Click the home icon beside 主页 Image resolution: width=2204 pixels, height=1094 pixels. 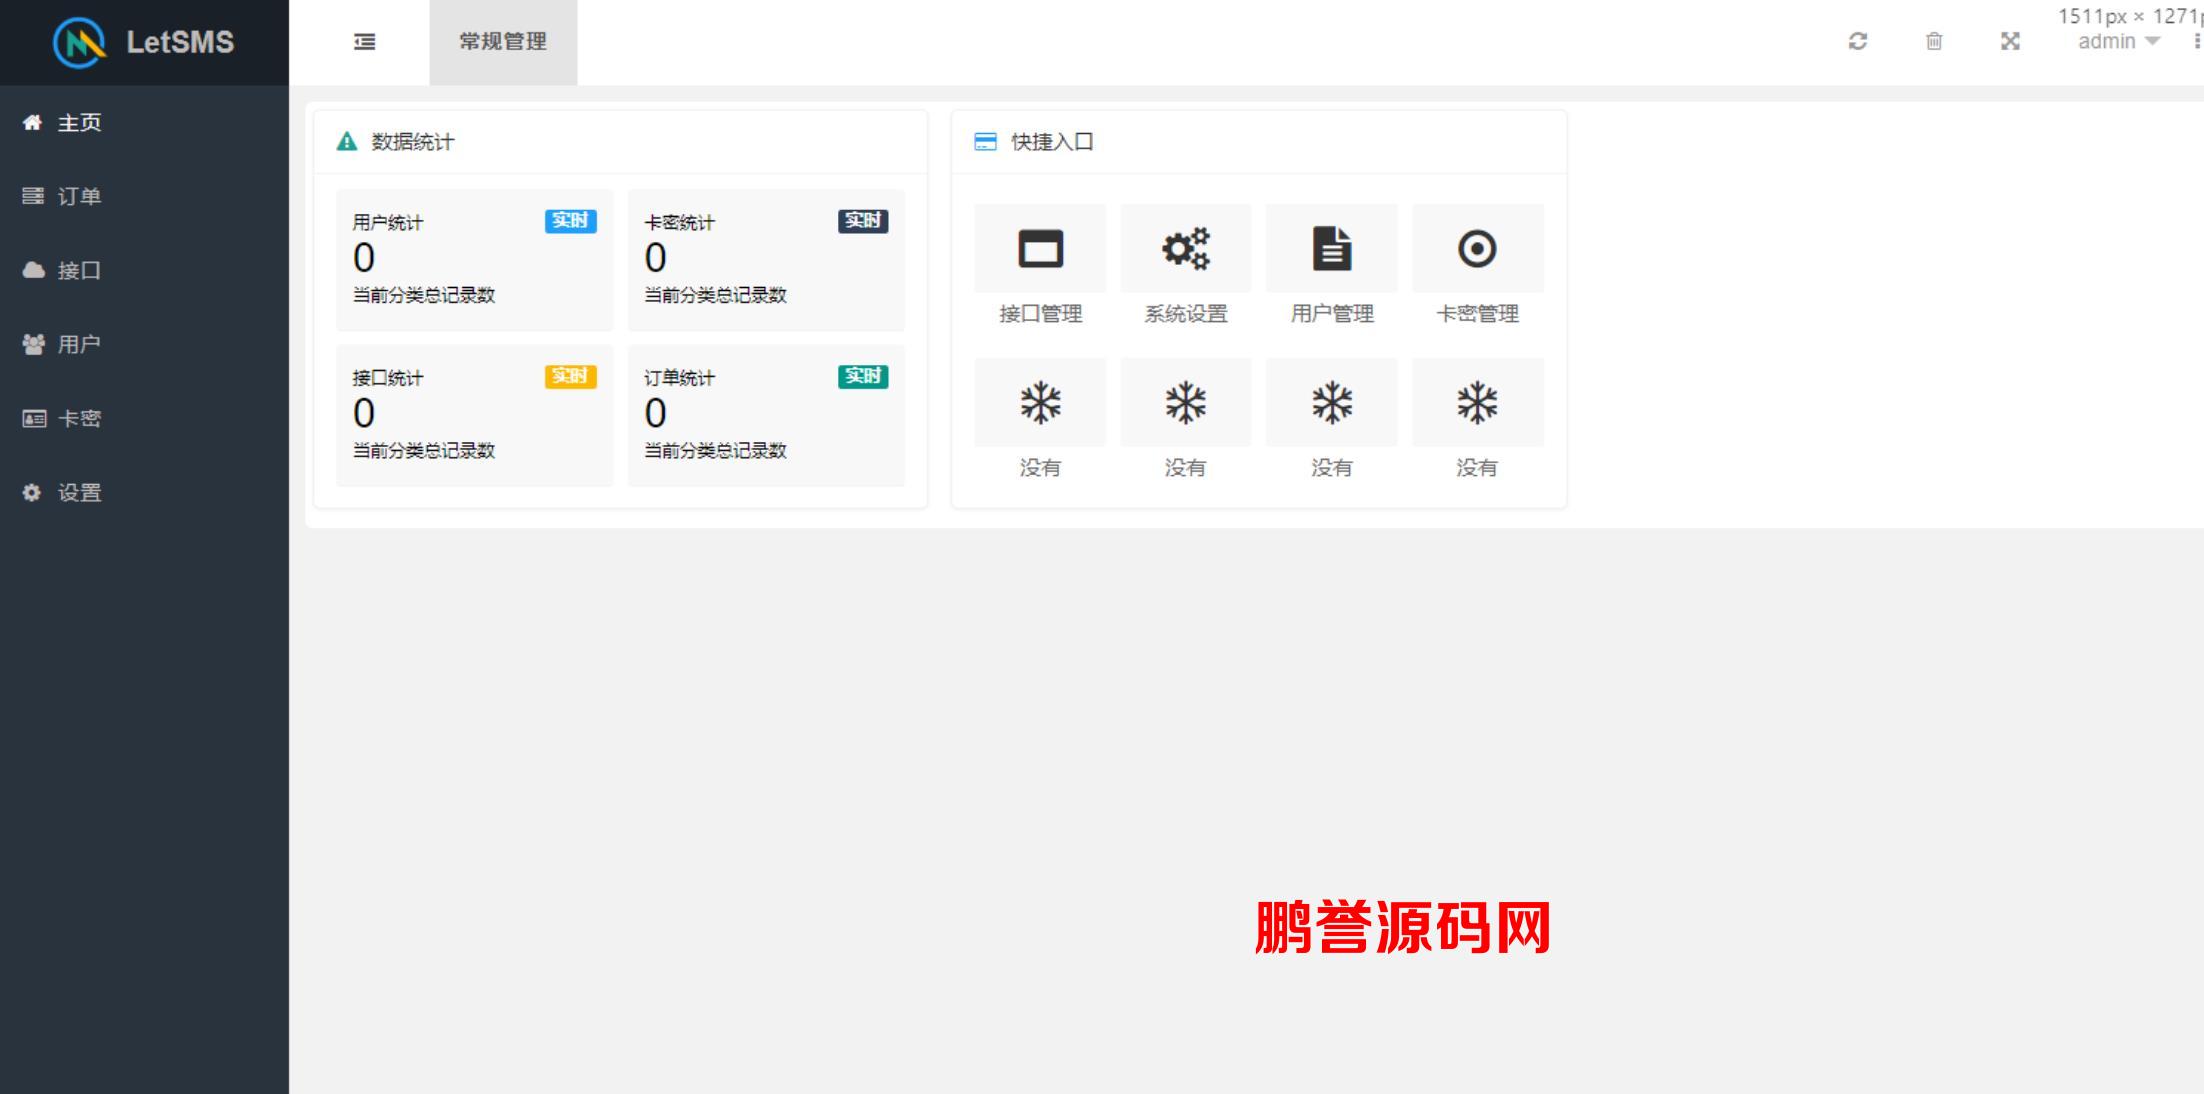33,122
